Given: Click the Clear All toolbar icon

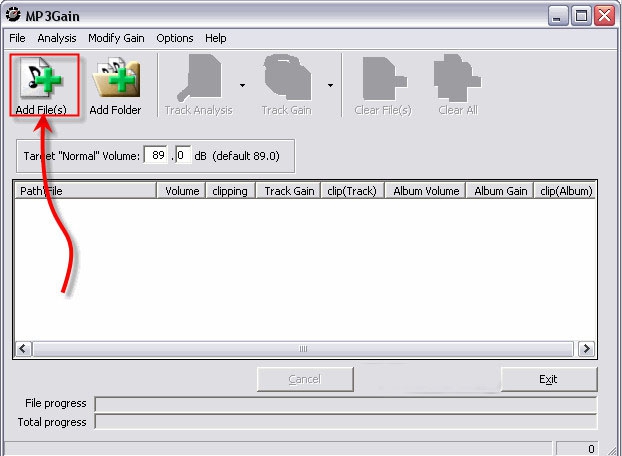Looking at the screenshot, I should (457, 78).
